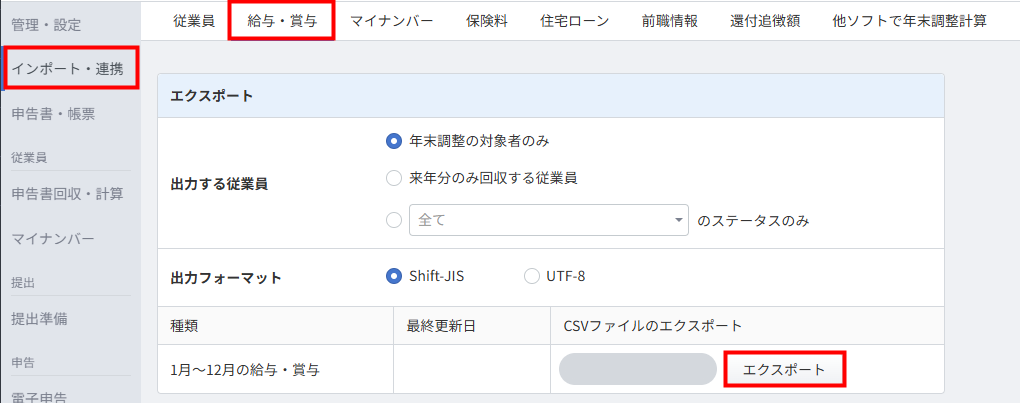
Task: Open the 前職情報 tab
Action: coord(670,20)
